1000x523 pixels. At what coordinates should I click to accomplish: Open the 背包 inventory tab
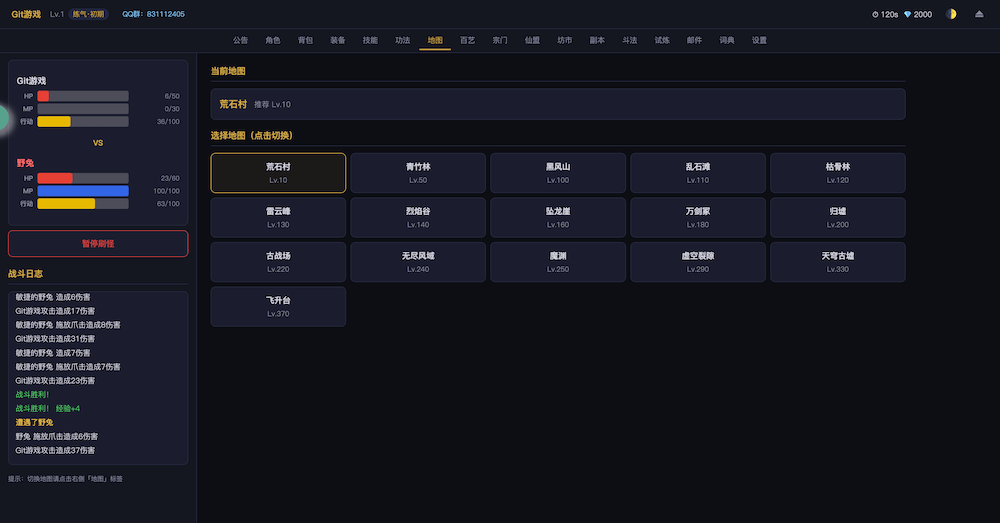[x=305, y=40]
